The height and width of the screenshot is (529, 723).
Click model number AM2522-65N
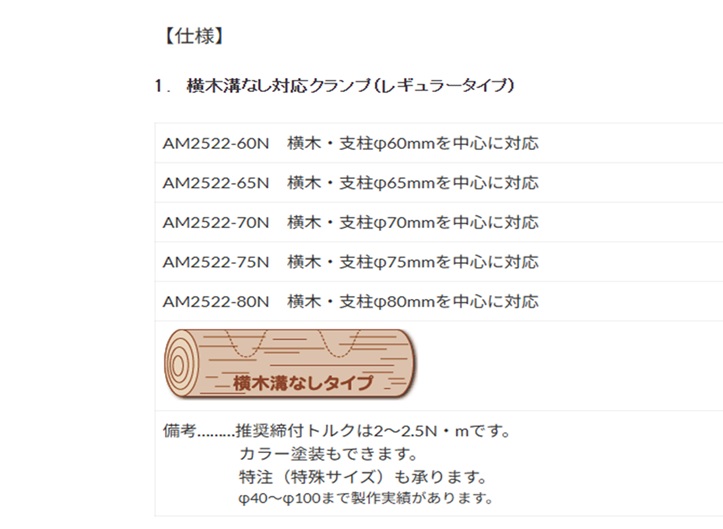pos(216,182)
